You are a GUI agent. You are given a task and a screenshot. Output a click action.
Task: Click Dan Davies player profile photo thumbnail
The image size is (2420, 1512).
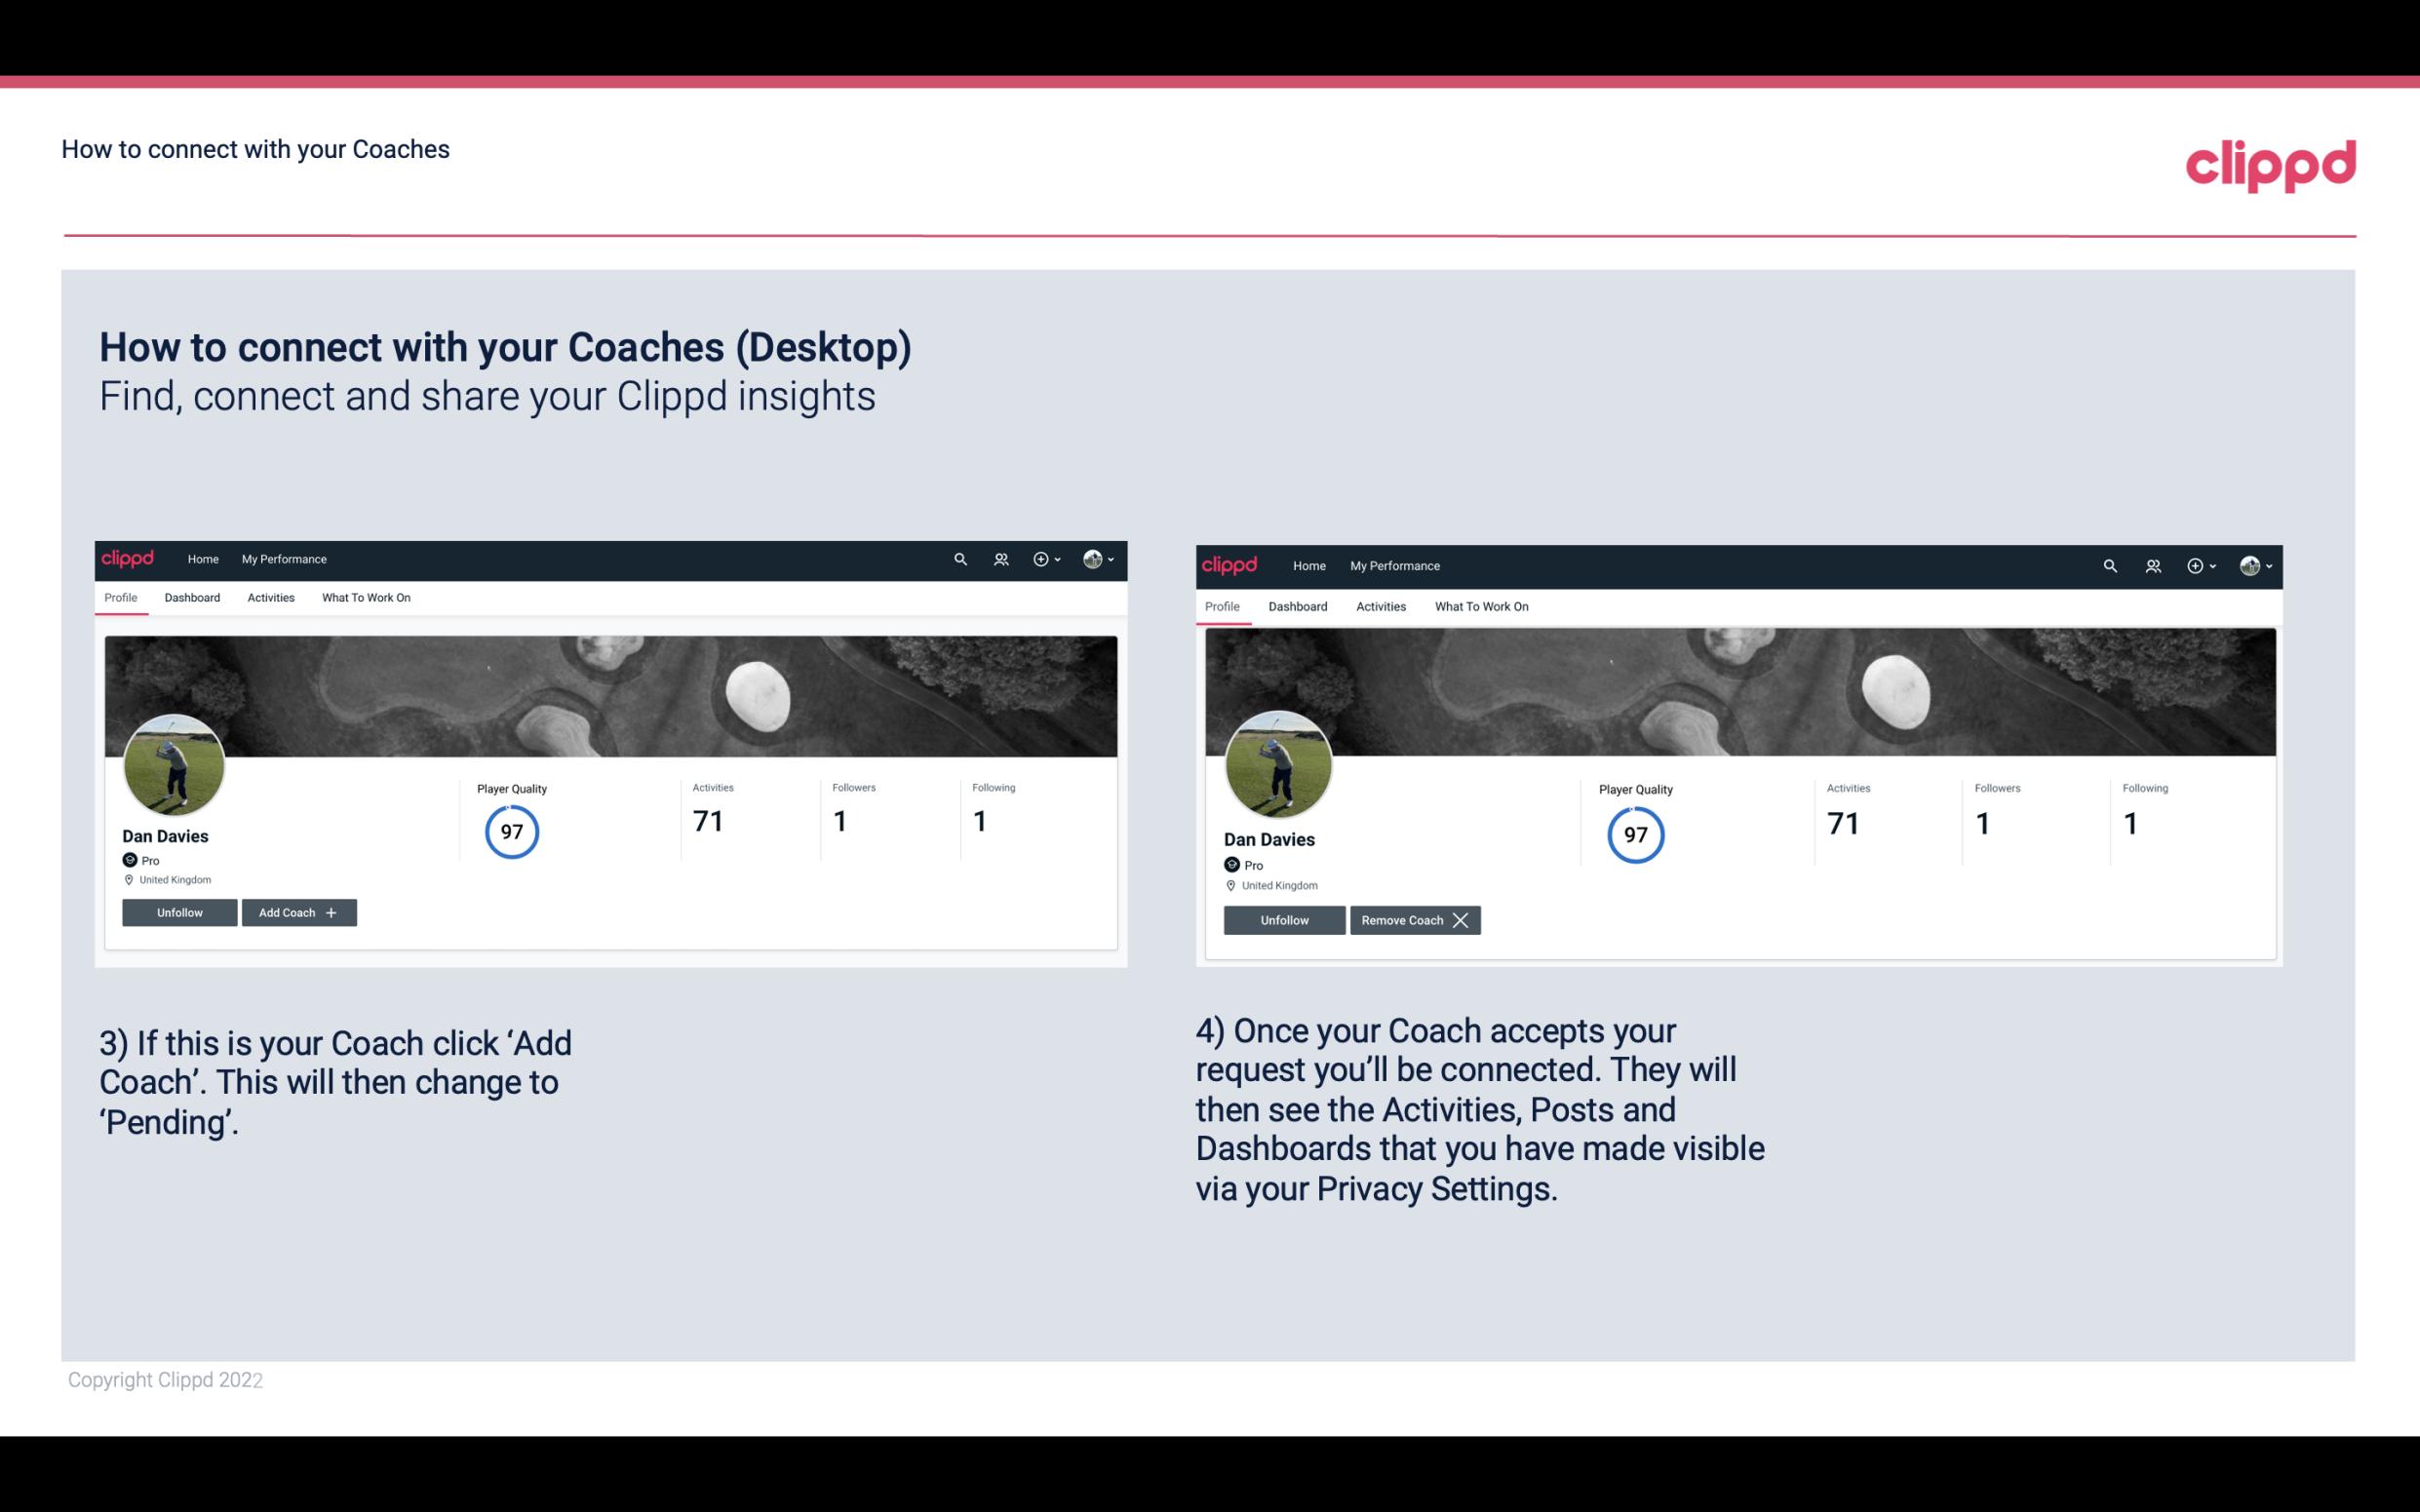[x=175, y=761]
